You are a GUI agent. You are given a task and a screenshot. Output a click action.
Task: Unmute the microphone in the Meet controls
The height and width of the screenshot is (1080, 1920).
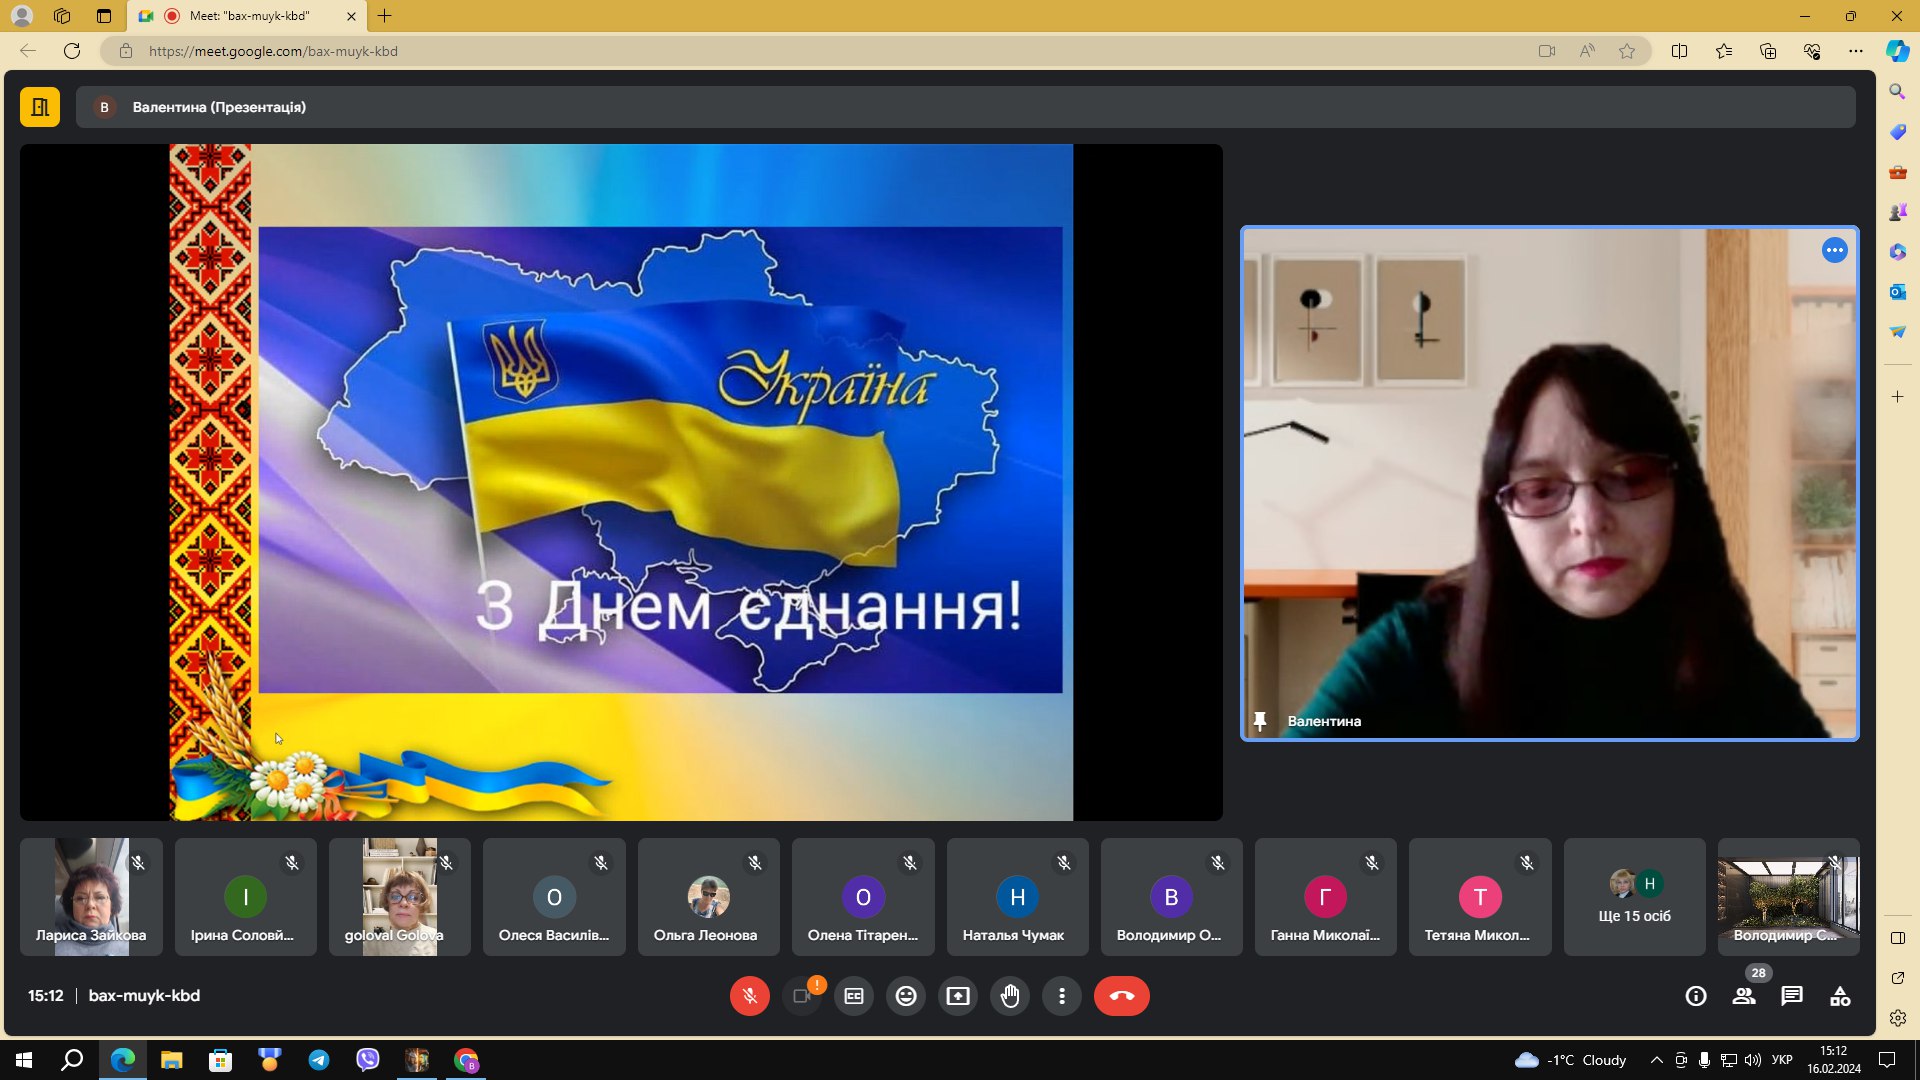coord(750,996)
